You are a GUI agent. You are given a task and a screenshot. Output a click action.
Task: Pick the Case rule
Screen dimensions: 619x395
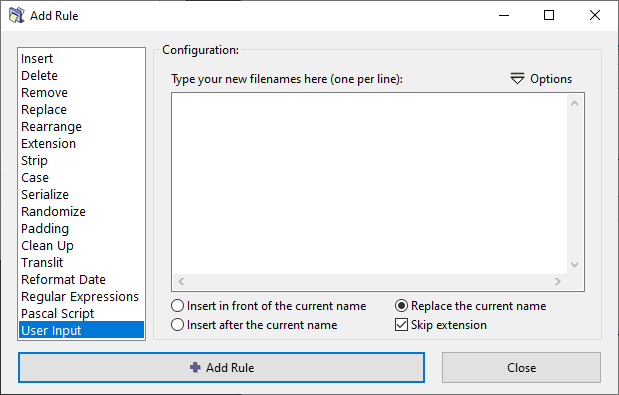point(81,177)
